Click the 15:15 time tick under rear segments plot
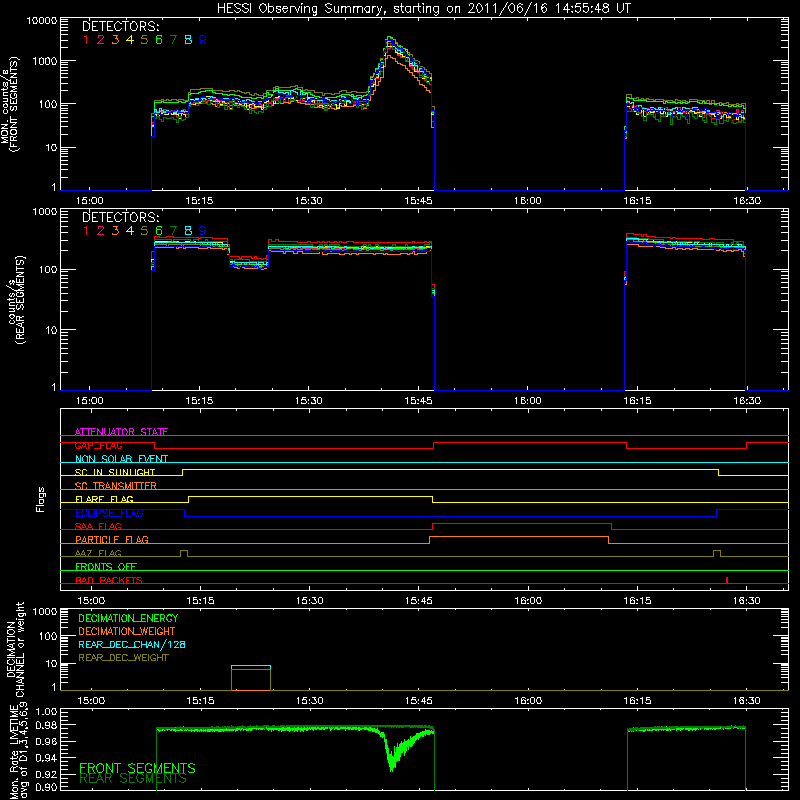This screenshot has height=800, width=800. tap(199, 401)
